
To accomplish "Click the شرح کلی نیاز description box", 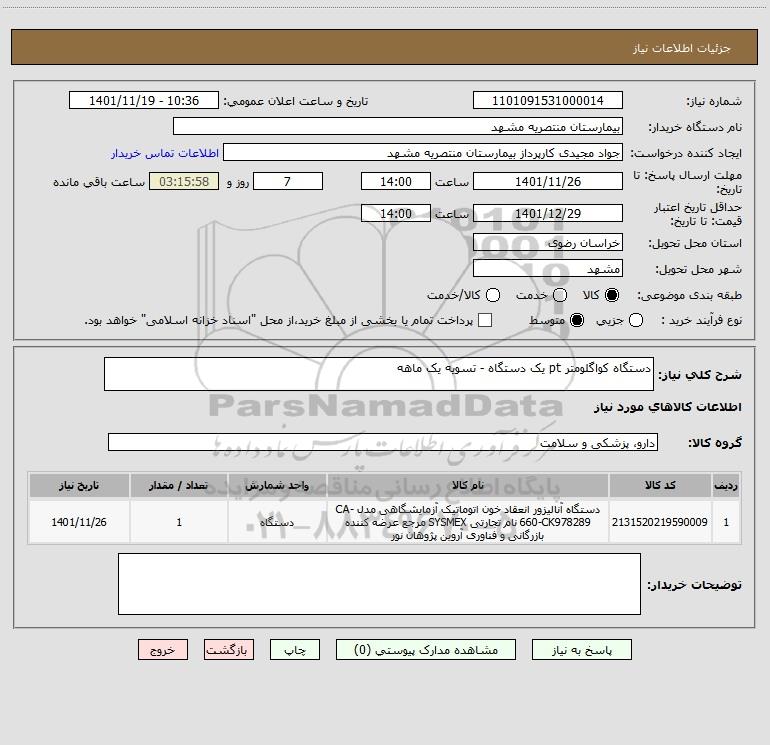I will pyautogui.click(x=379, y=374).
